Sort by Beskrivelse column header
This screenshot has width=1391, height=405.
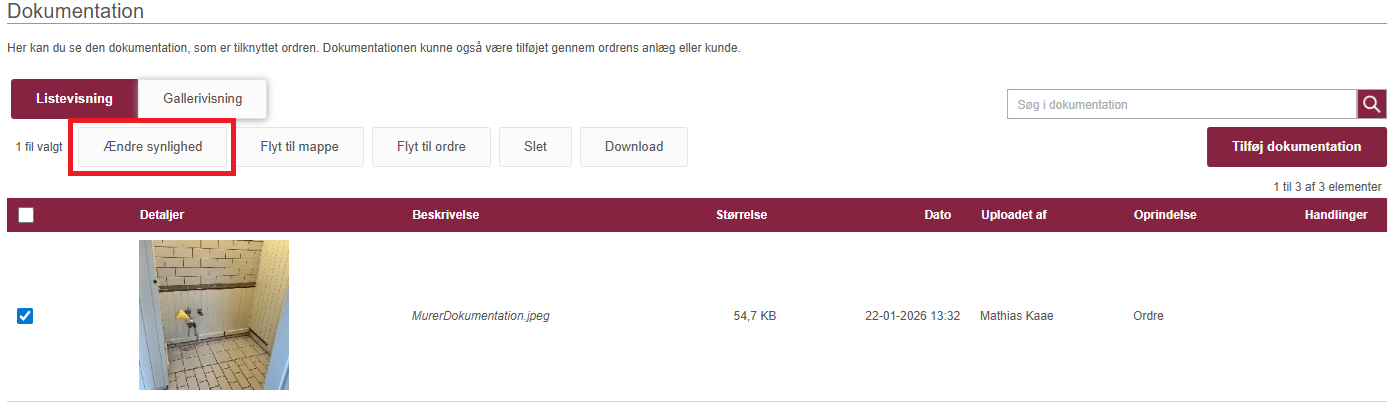(446, 215)
